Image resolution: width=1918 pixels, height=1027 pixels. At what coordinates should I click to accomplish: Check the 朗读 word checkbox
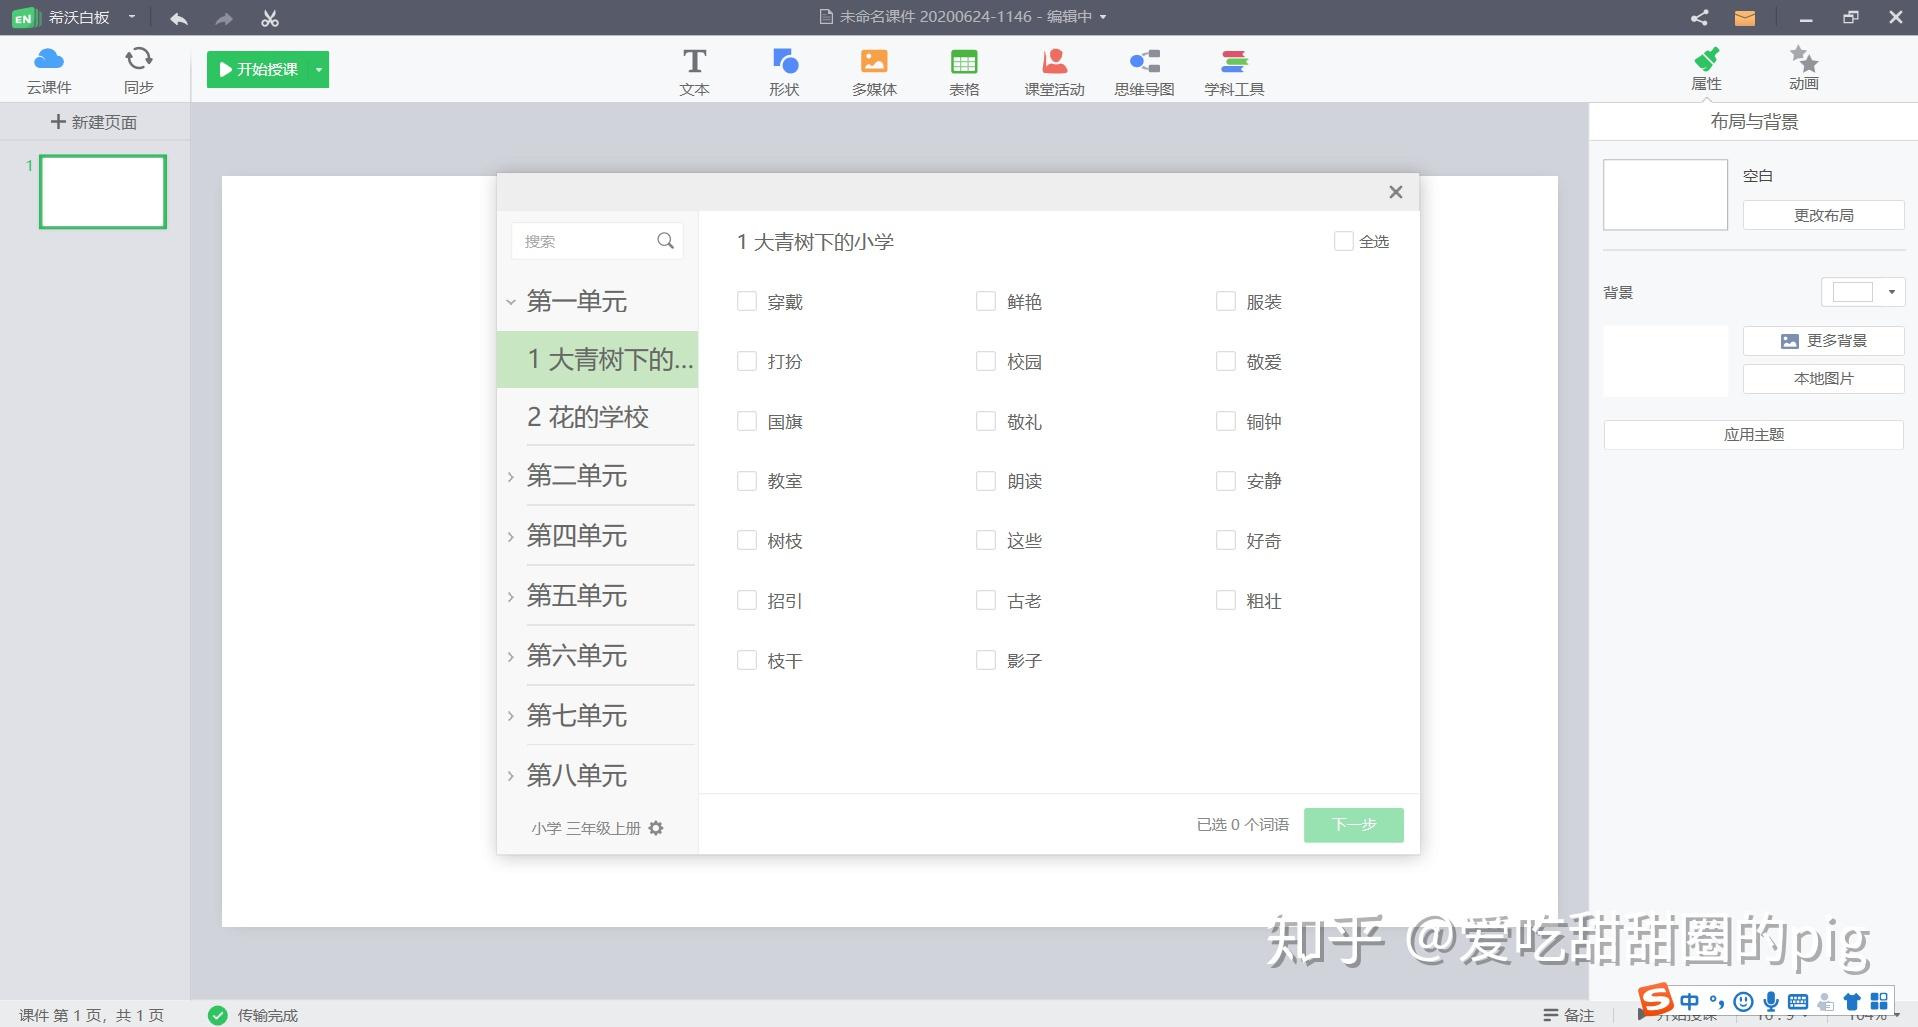[986, 481]
